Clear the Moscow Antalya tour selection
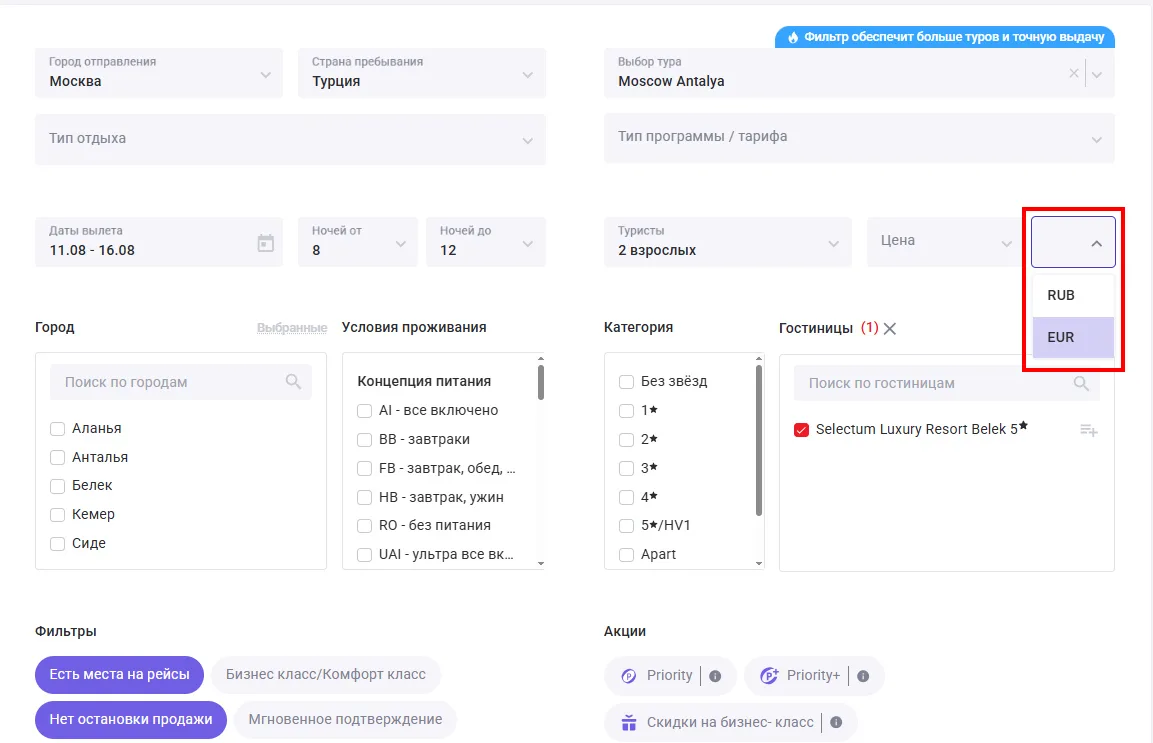Screen dimensions: 1153x743 tap(1074, 73)
